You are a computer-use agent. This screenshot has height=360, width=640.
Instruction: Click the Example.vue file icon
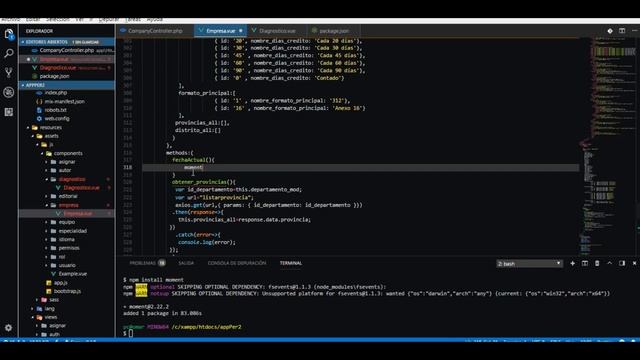coord(53,274)
